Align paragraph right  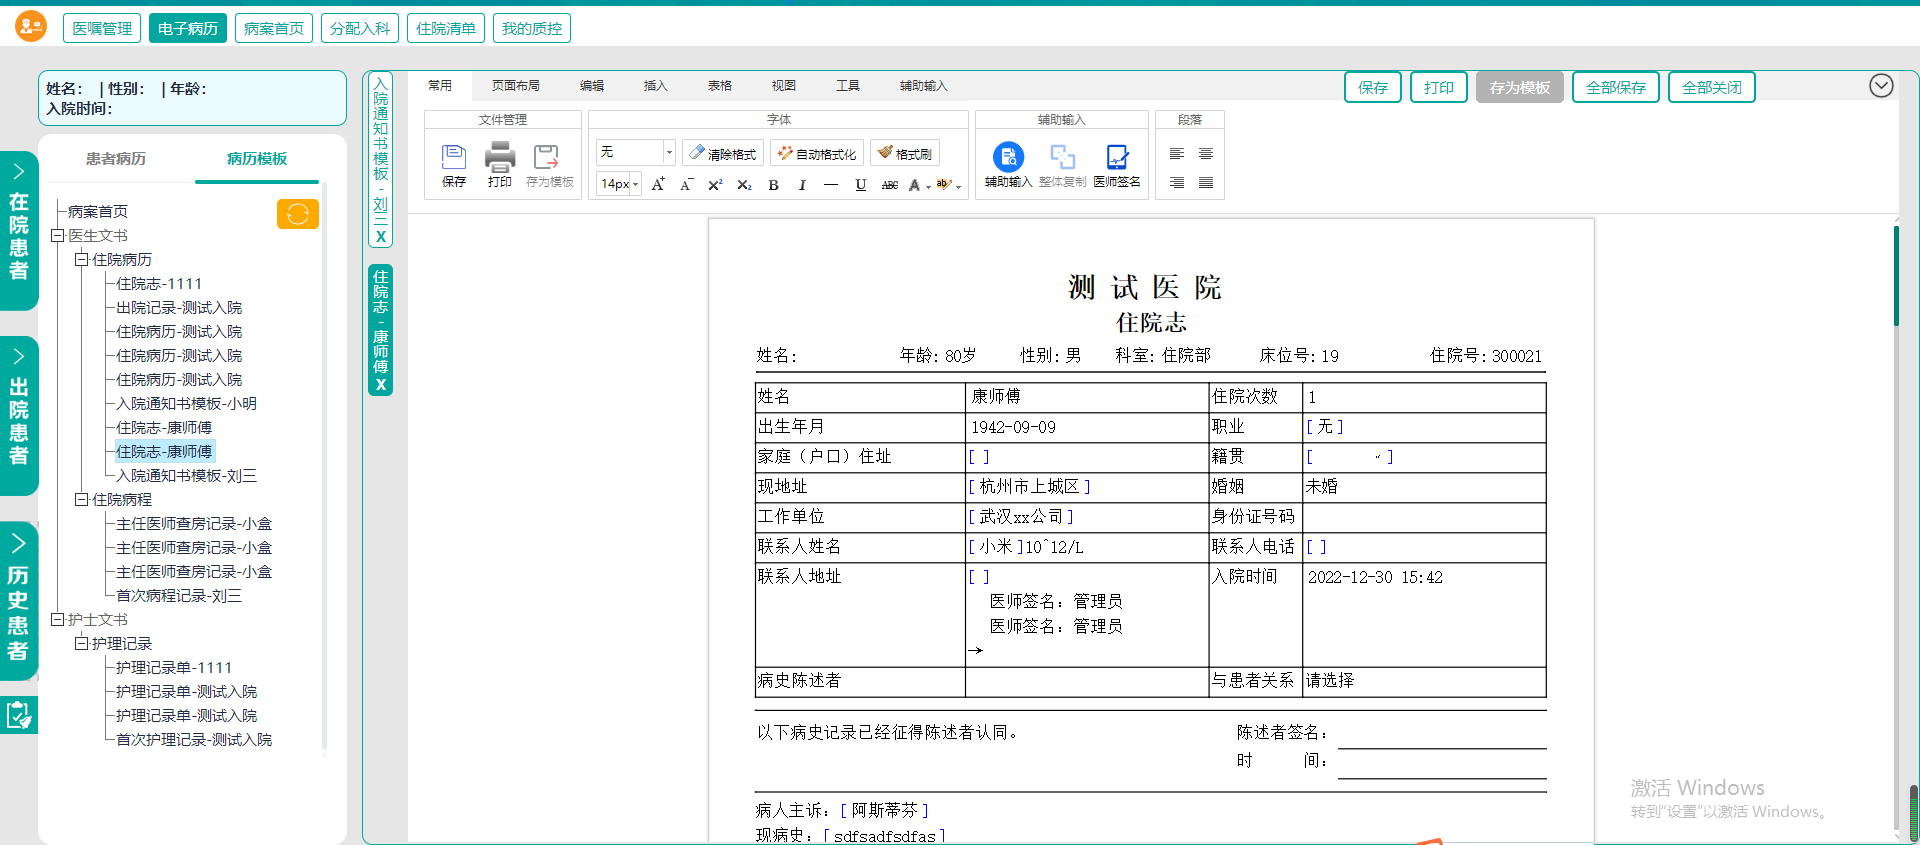point(1177,182)
